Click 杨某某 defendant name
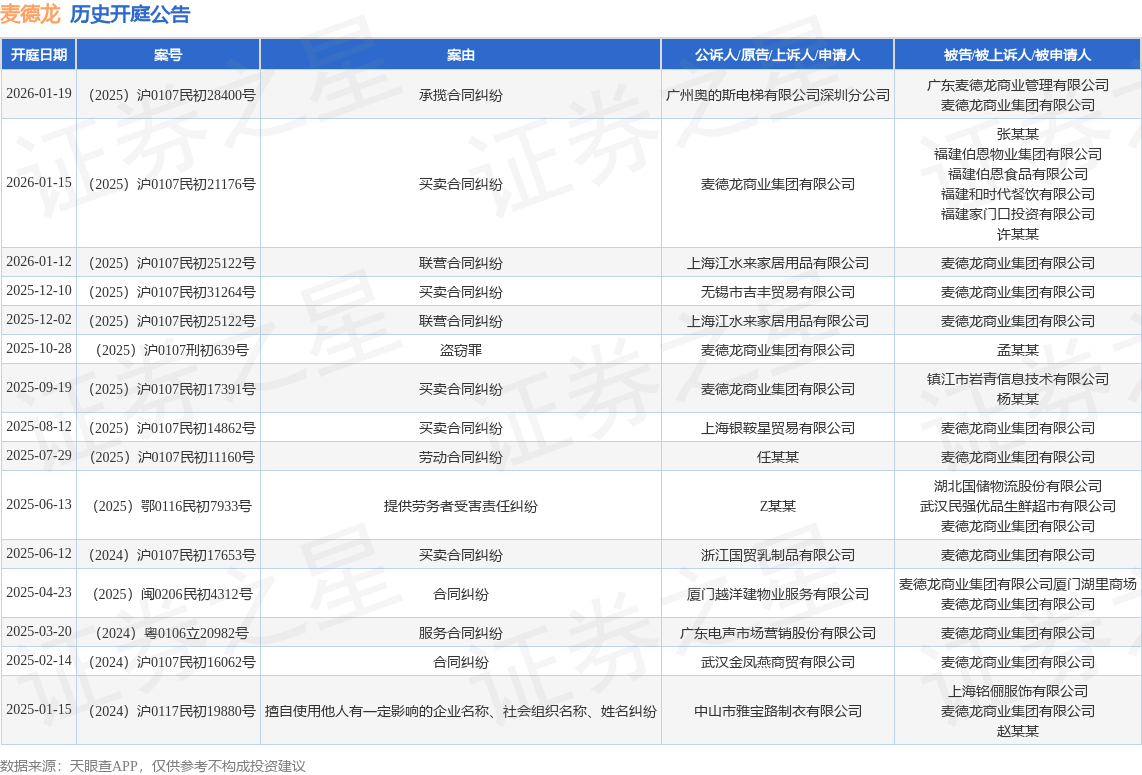 [1017, 398]
